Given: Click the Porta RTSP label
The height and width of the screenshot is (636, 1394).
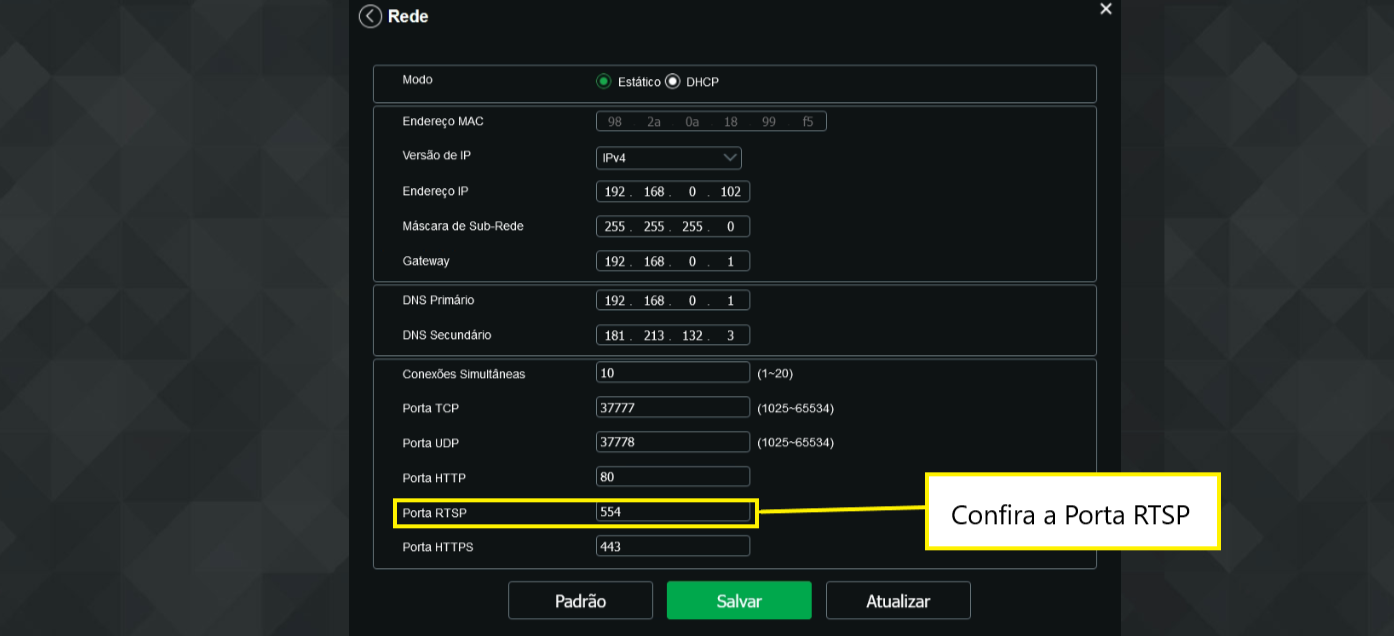Looking at the screenshot, I should [434, 513].
